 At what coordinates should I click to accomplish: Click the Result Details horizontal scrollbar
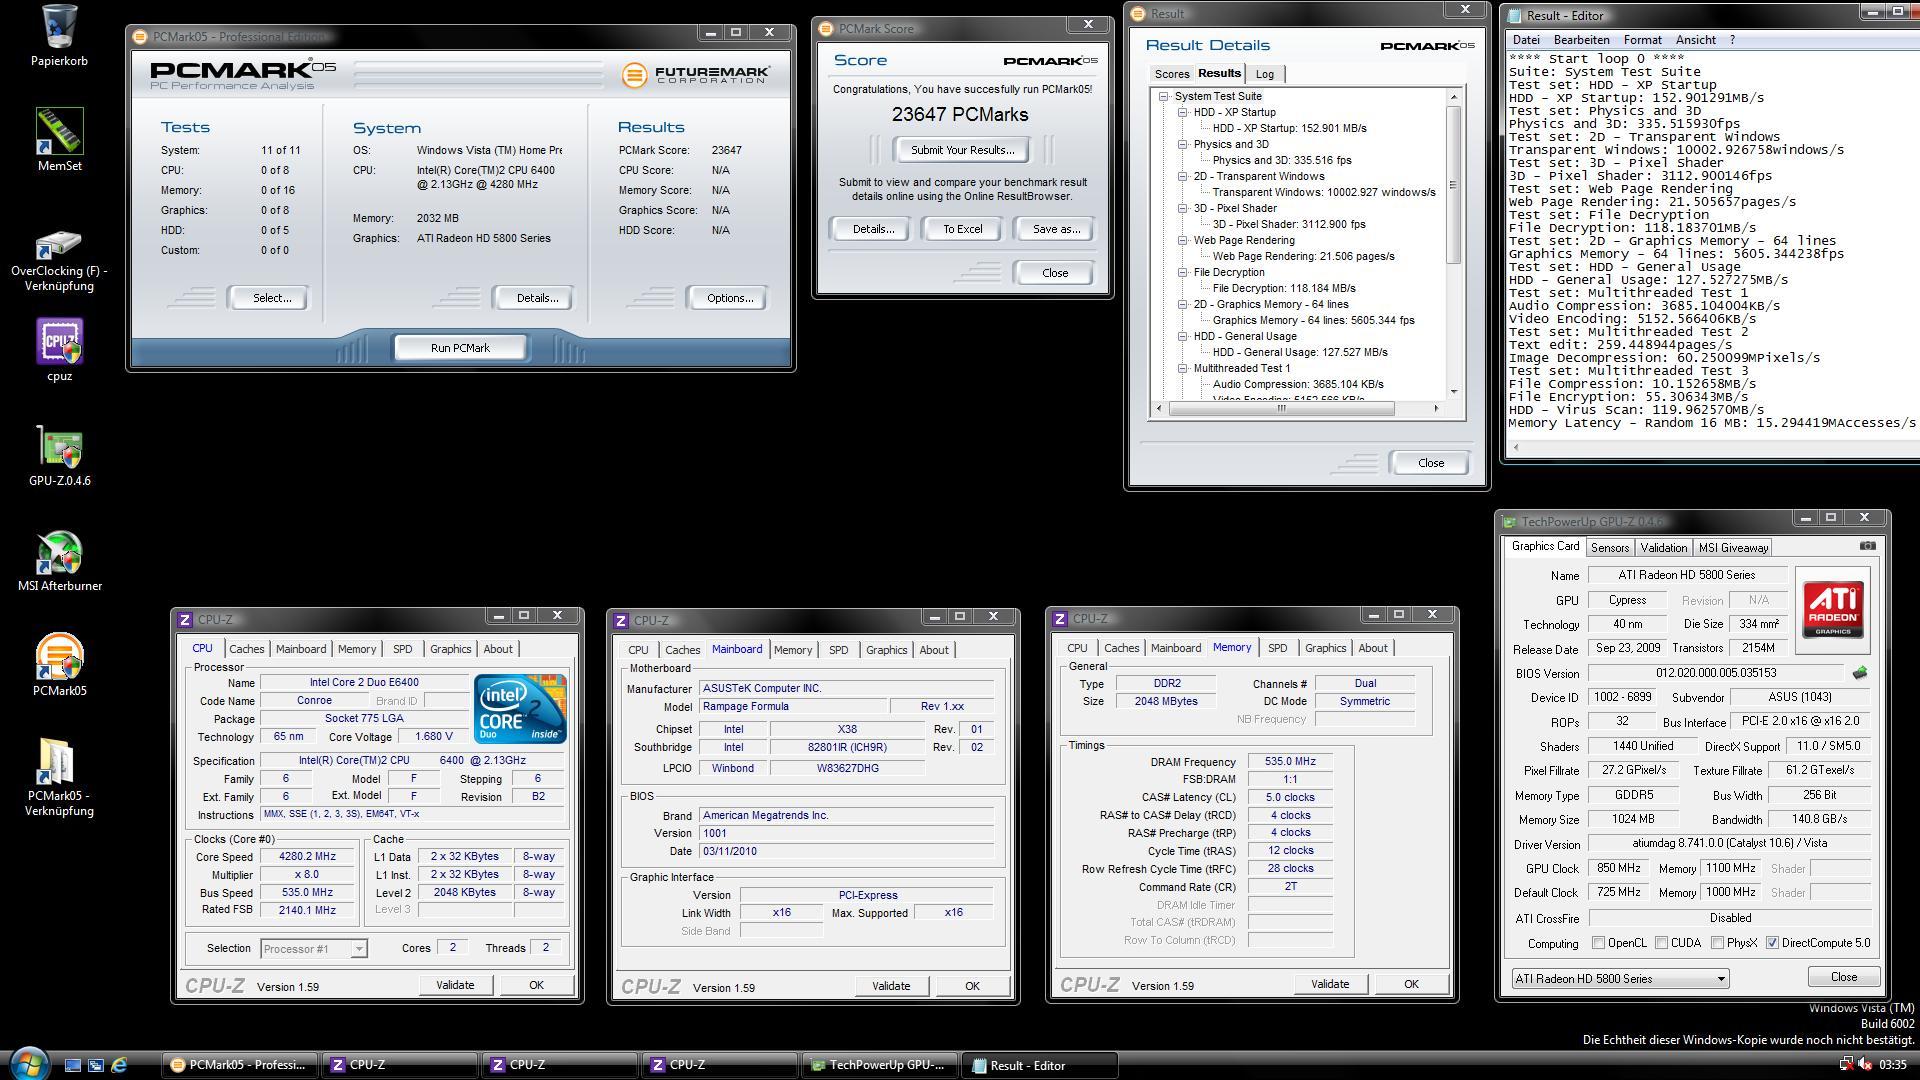tap(1298, 408)
